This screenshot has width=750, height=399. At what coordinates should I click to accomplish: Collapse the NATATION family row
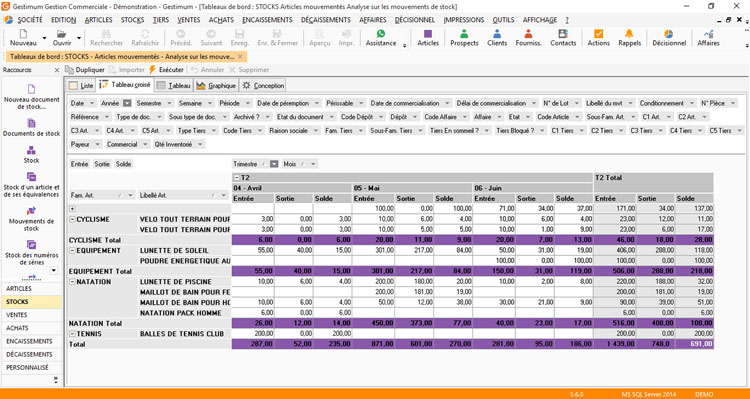coord(72,282)
